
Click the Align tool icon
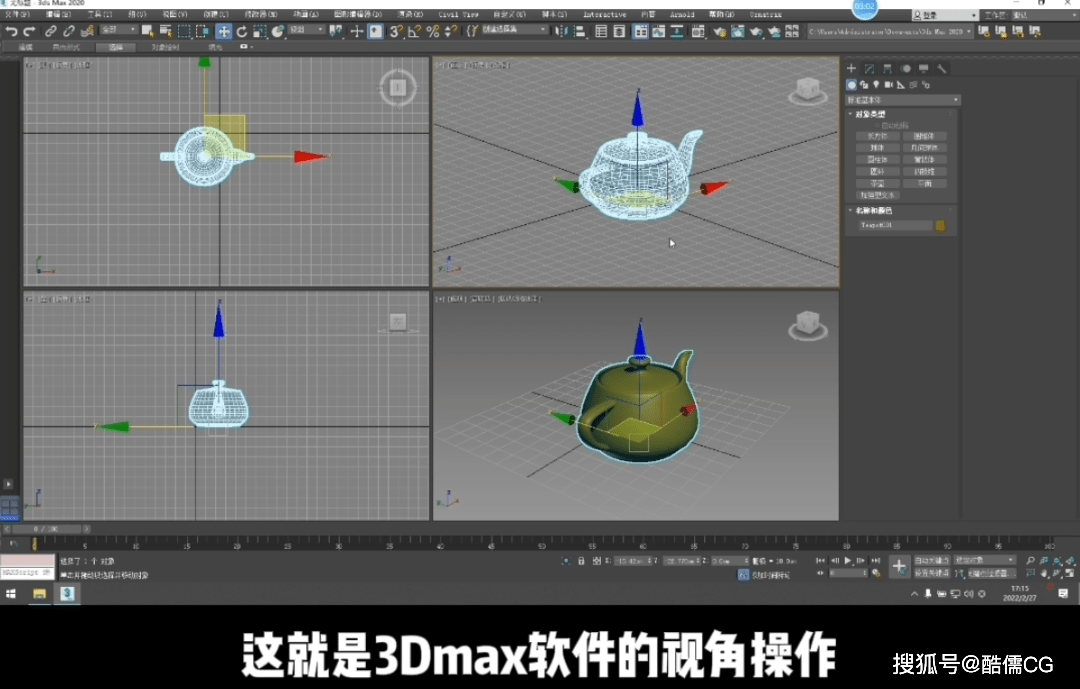click(579, 31)
